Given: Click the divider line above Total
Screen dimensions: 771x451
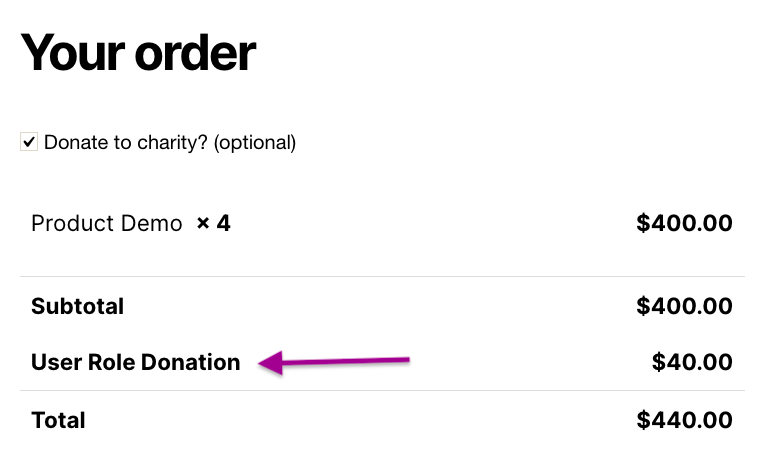Looking at the screenshot, I should click(382, 391).
